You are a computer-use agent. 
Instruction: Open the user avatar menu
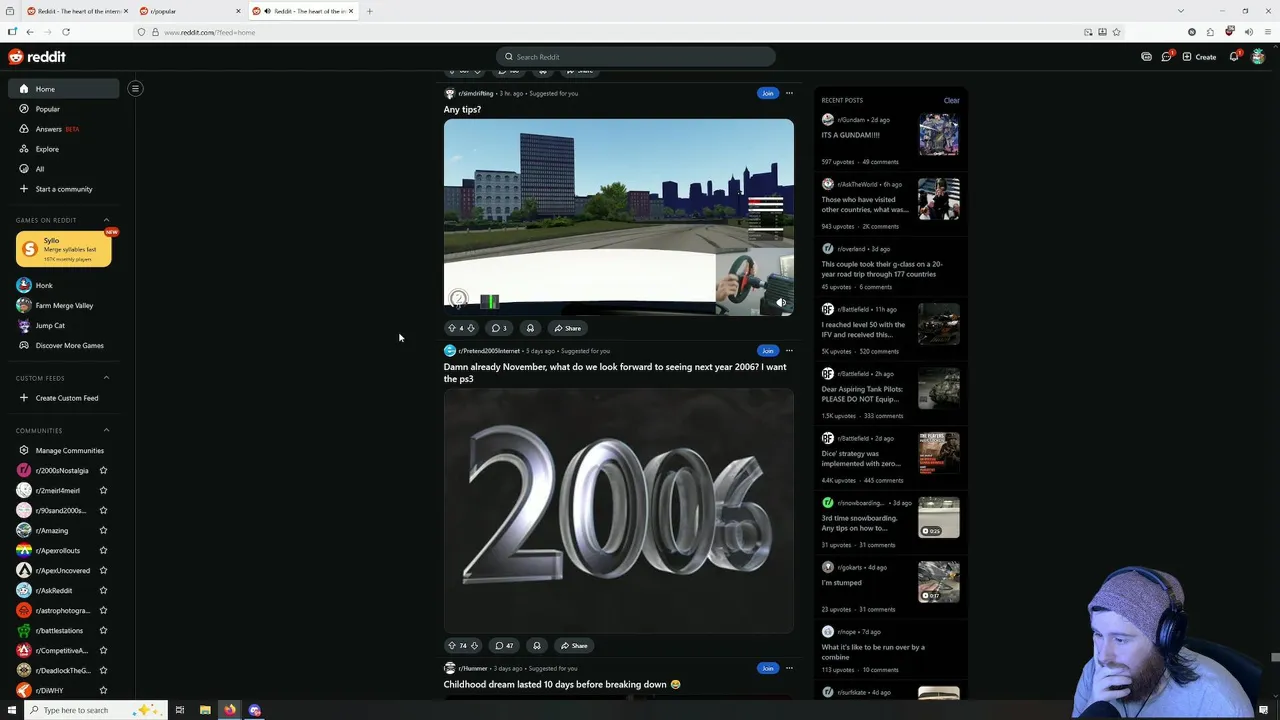[1258, 57]
